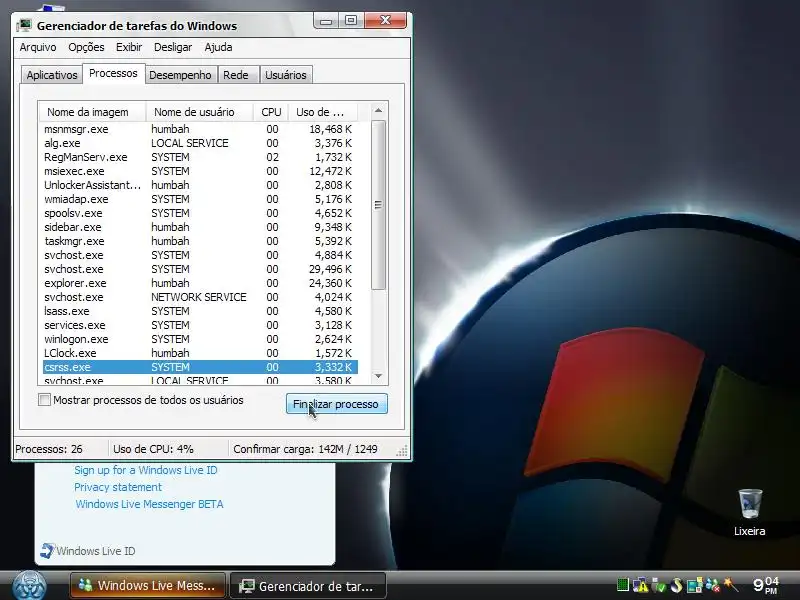Open the Ajuda menu
The height and width of the screenshot is (600, 800).
[x=218, y=47]
